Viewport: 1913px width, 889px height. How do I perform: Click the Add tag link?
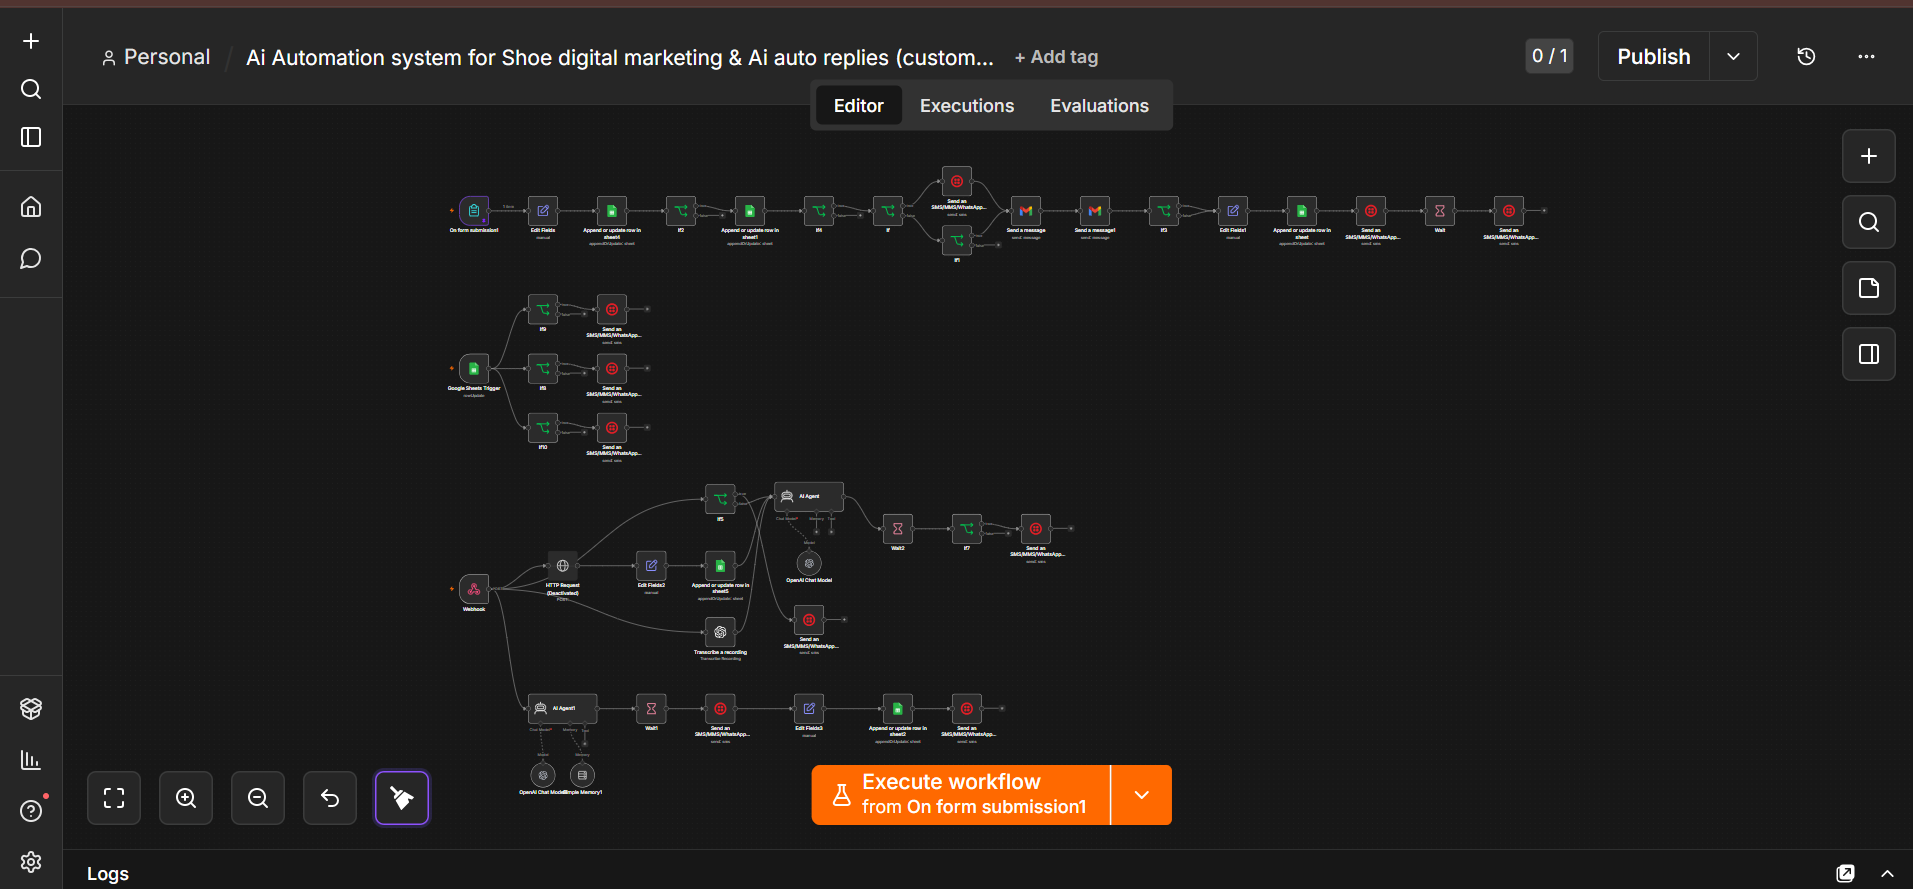[x=1056, y=58]
